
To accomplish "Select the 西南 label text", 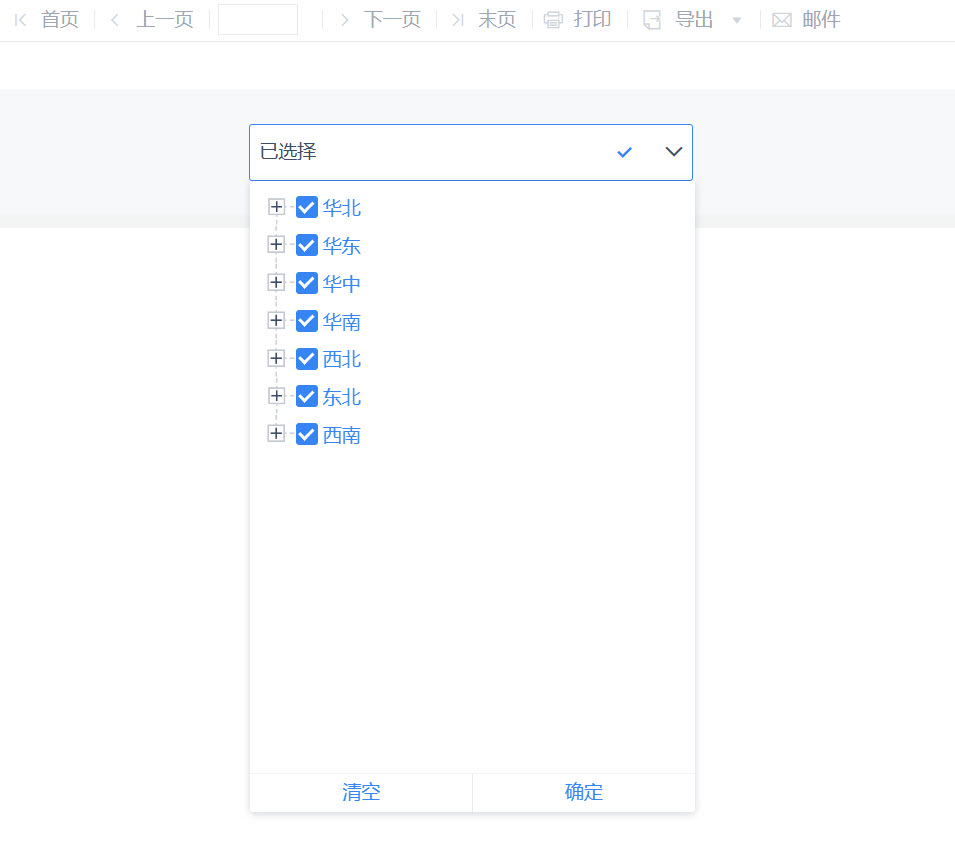I will [x=342, y=434].
